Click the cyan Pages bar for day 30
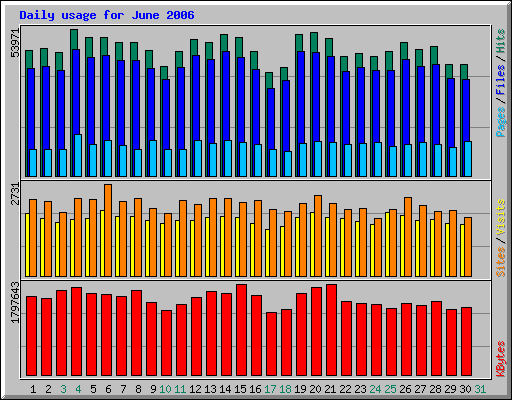512x400 pixels. (x=468, y=159)
